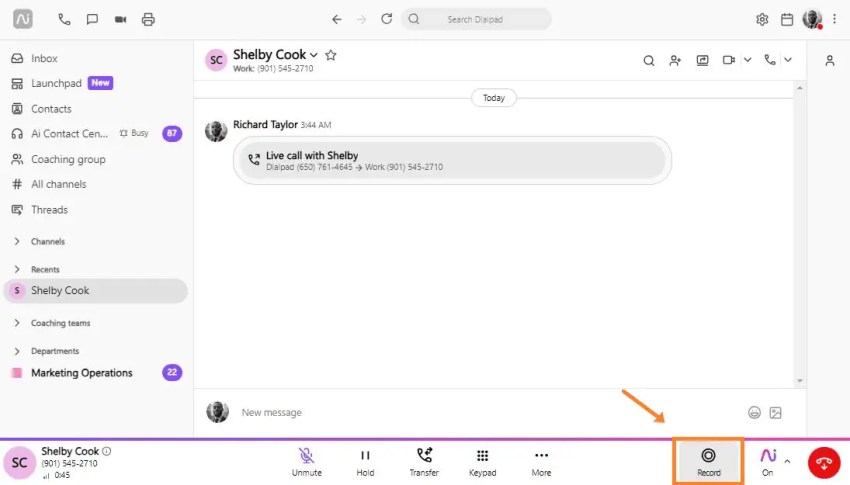Click the SC avatar in call bar
Screen dimensions: 850x485
[x=20, y=463]
